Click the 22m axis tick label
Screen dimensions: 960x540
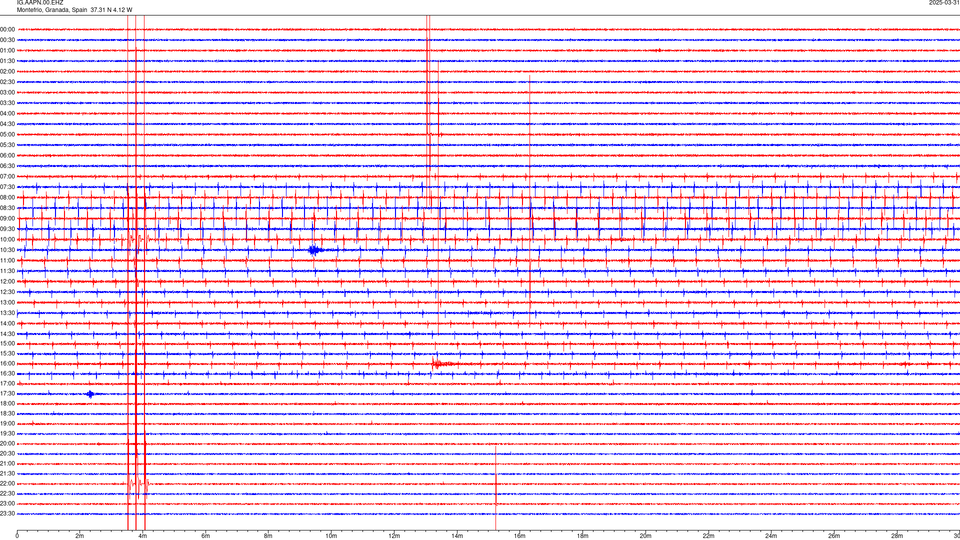[708, 536]
